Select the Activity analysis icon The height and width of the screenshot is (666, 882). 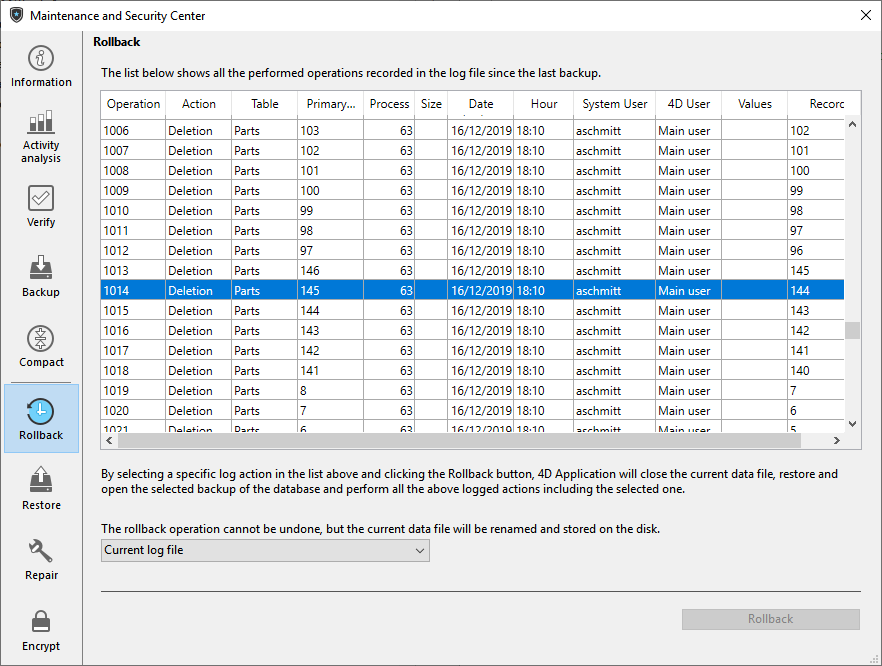pos(41,124)
